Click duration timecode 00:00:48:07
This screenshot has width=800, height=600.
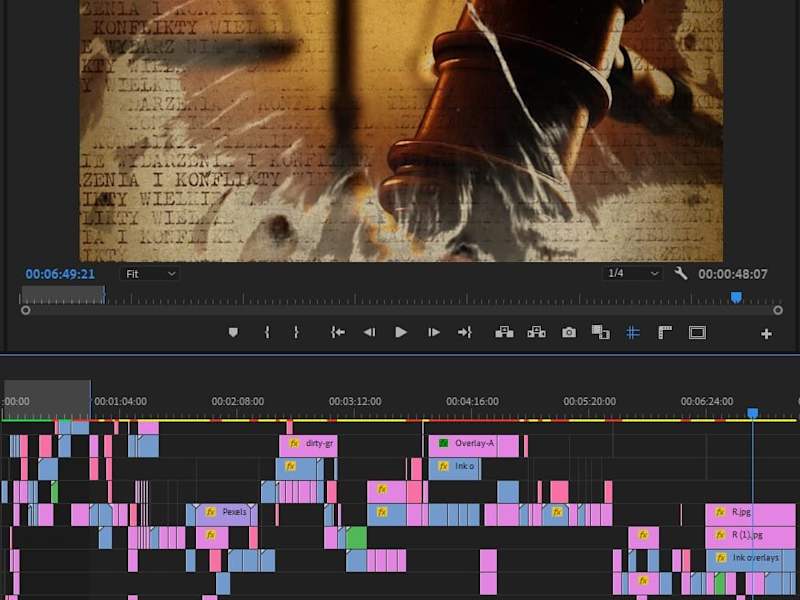coord(733,274)
